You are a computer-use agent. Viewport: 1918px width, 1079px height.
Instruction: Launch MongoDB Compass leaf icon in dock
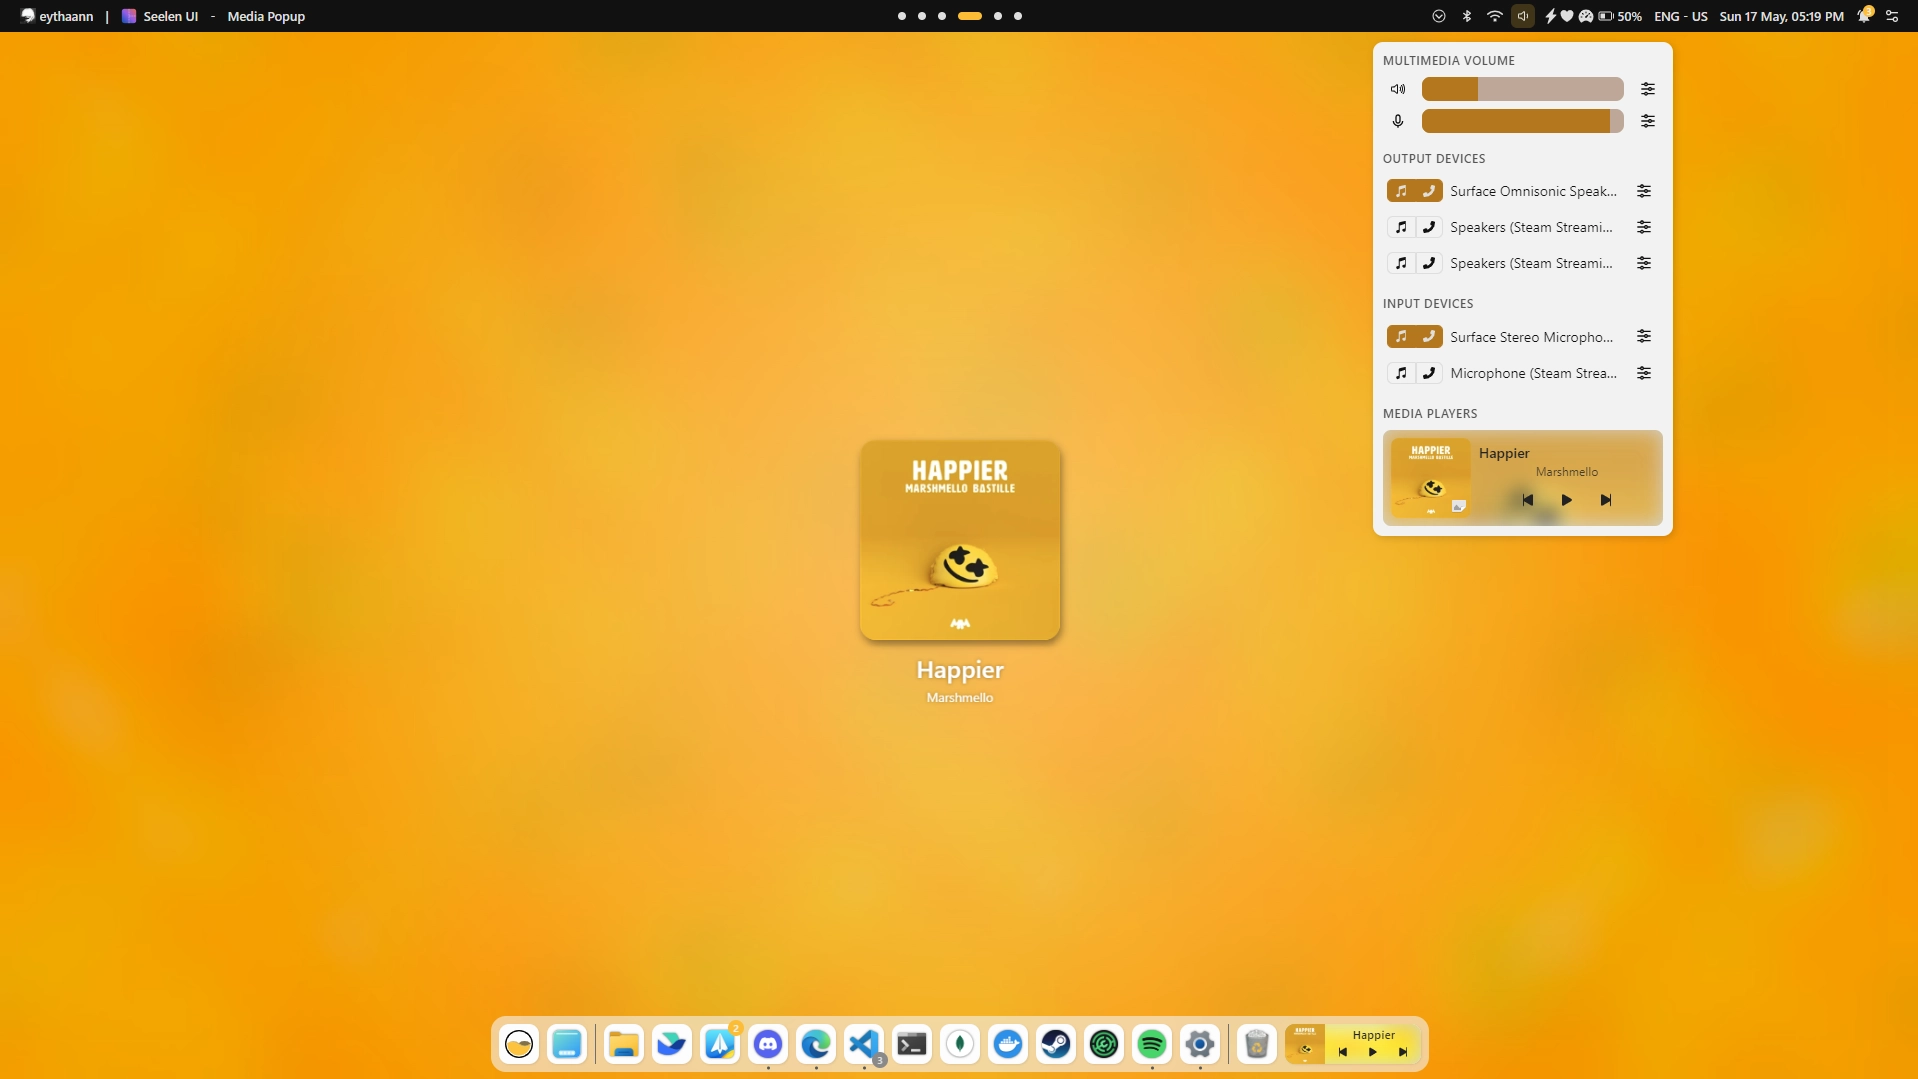[960, 1044]
